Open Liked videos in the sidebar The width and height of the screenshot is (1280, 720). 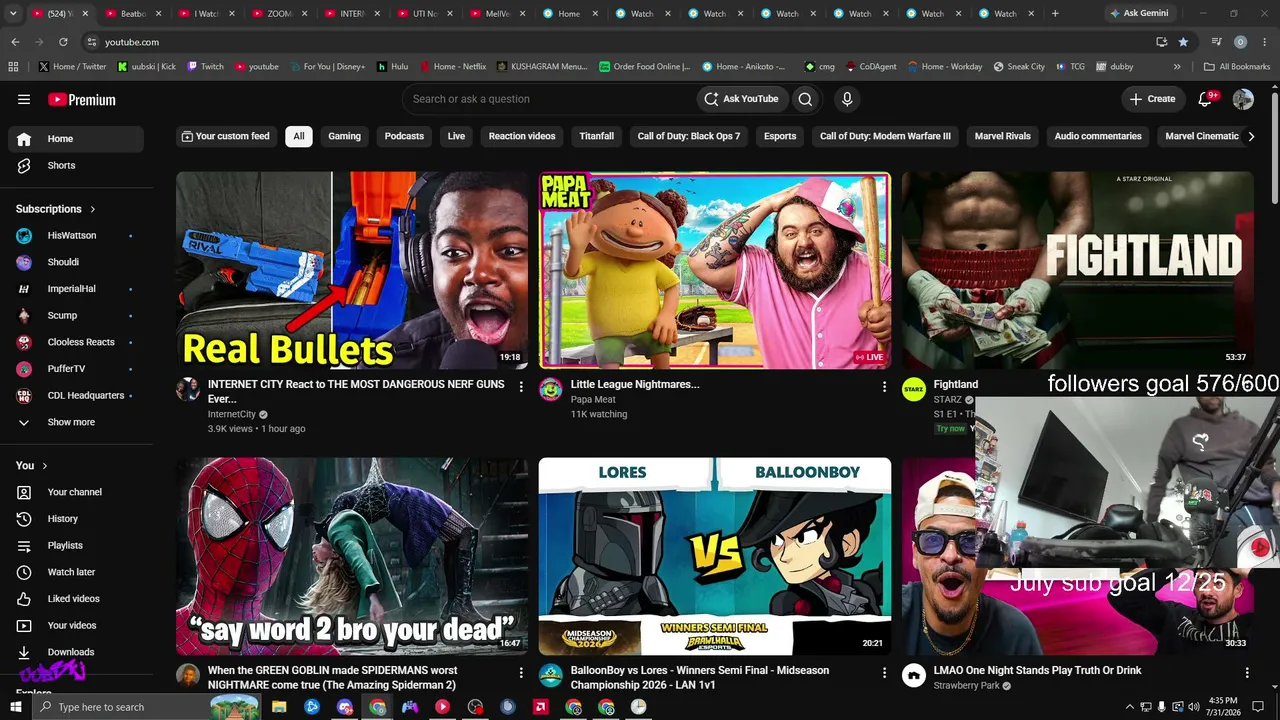pos(76,599)
